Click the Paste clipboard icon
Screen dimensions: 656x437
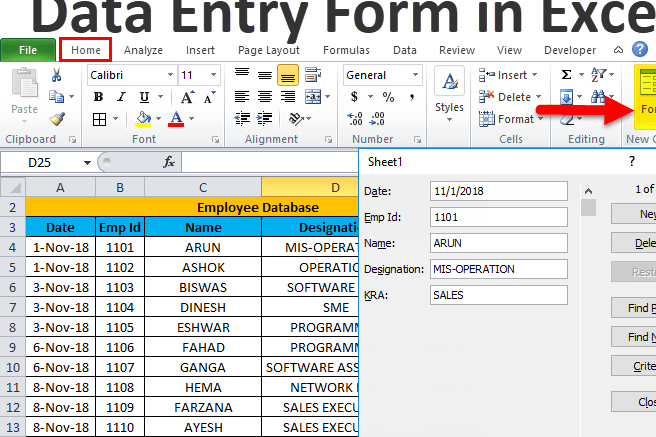point(24,83)
